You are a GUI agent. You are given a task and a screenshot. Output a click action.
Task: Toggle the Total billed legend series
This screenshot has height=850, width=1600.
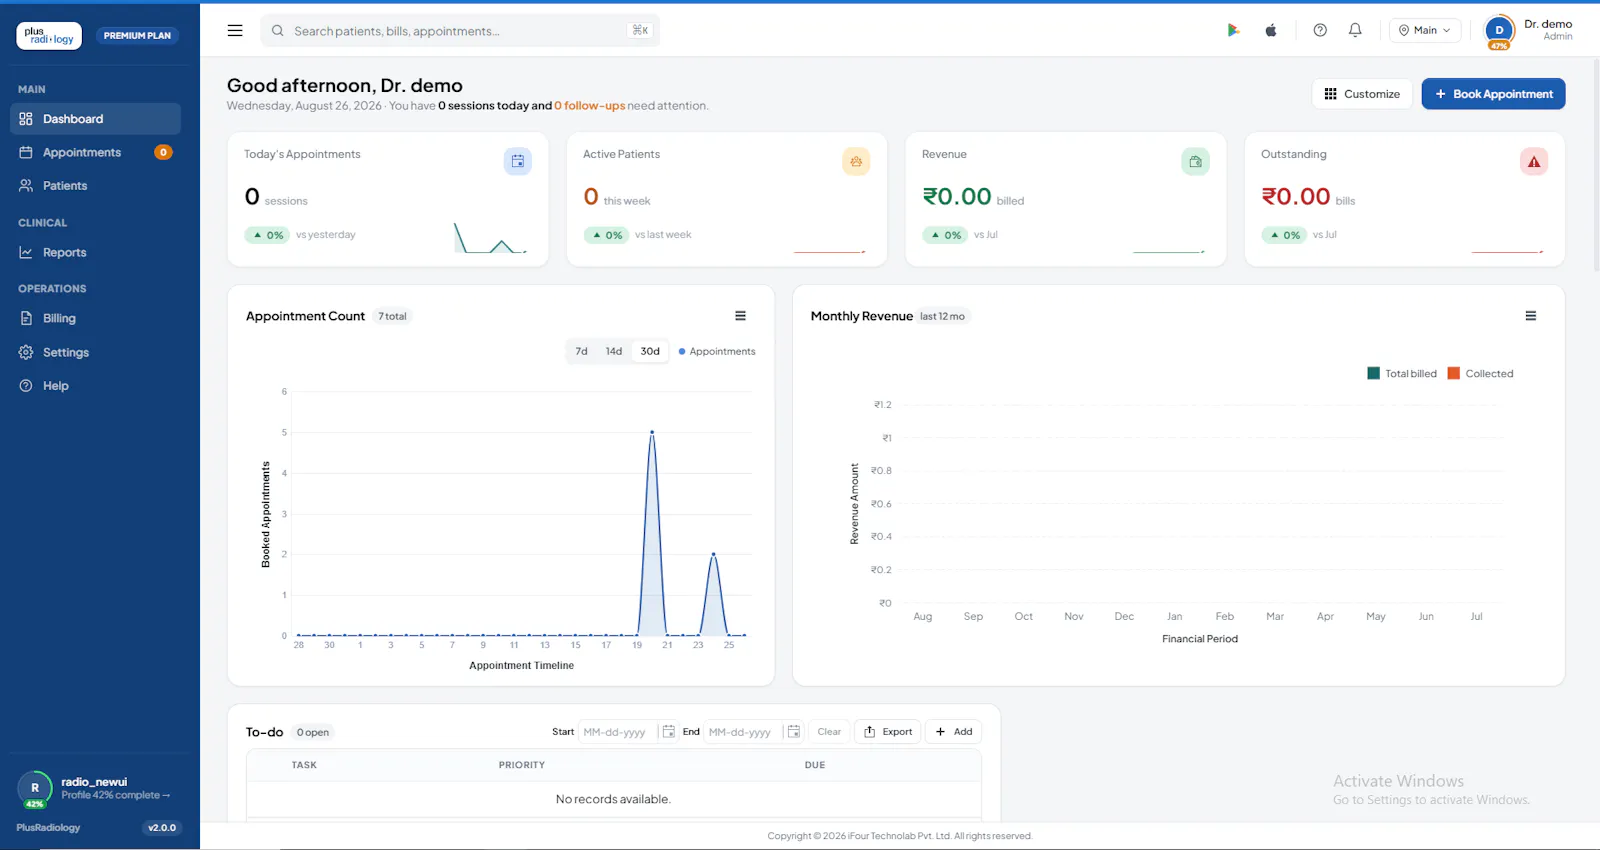[x=1402, y=374]
